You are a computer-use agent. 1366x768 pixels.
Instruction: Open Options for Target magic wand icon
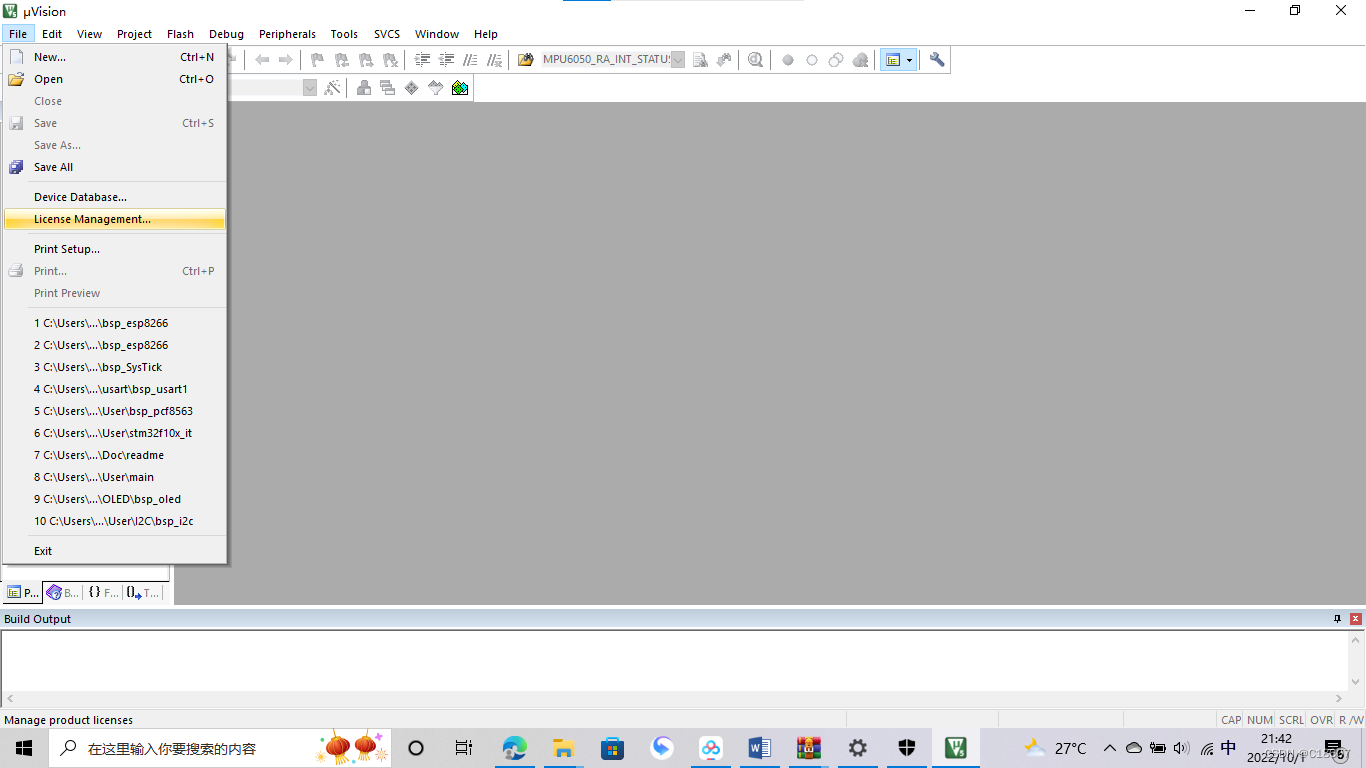tap(333, 88)
